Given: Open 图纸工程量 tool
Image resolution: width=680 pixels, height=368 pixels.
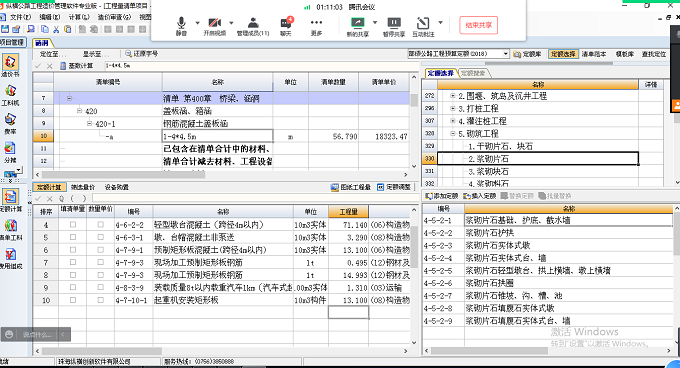Looking at the screenshot, I should tap(351, 187).
